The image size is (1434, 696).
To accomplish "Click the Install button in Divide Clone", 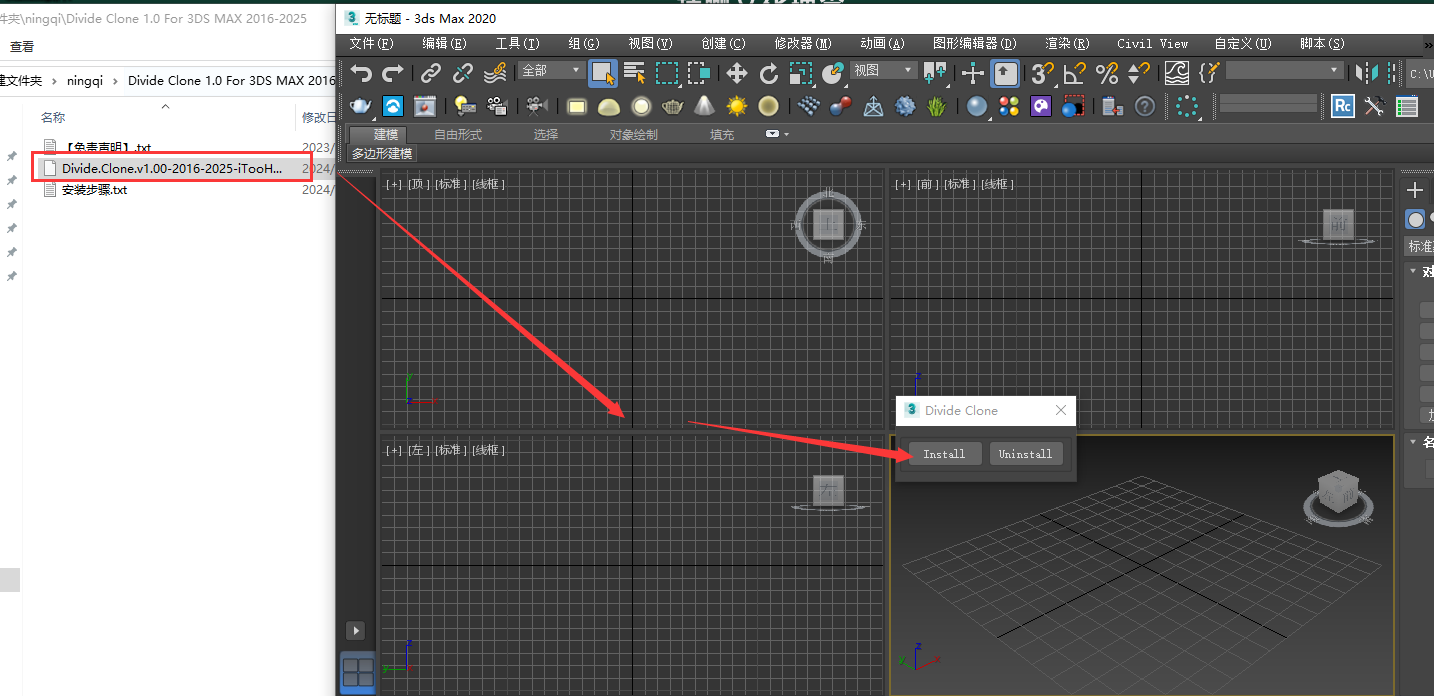I will click(944, 453).
